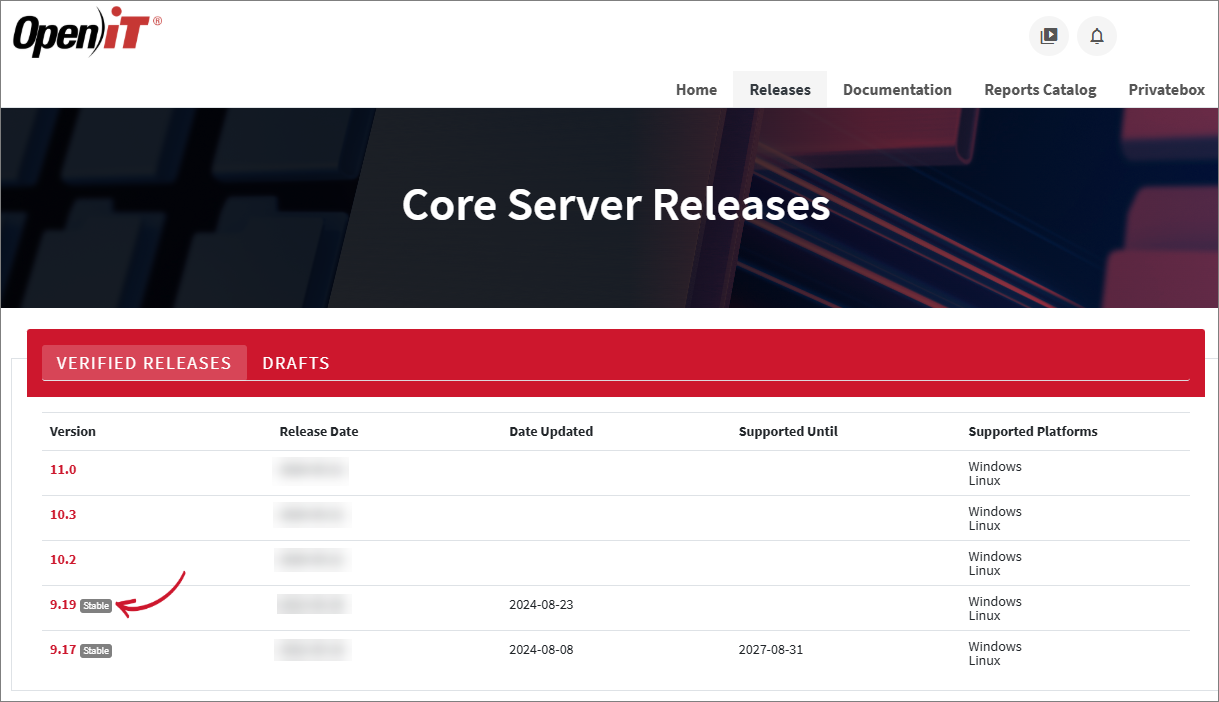Go to the Home menu

click(696, 89)
